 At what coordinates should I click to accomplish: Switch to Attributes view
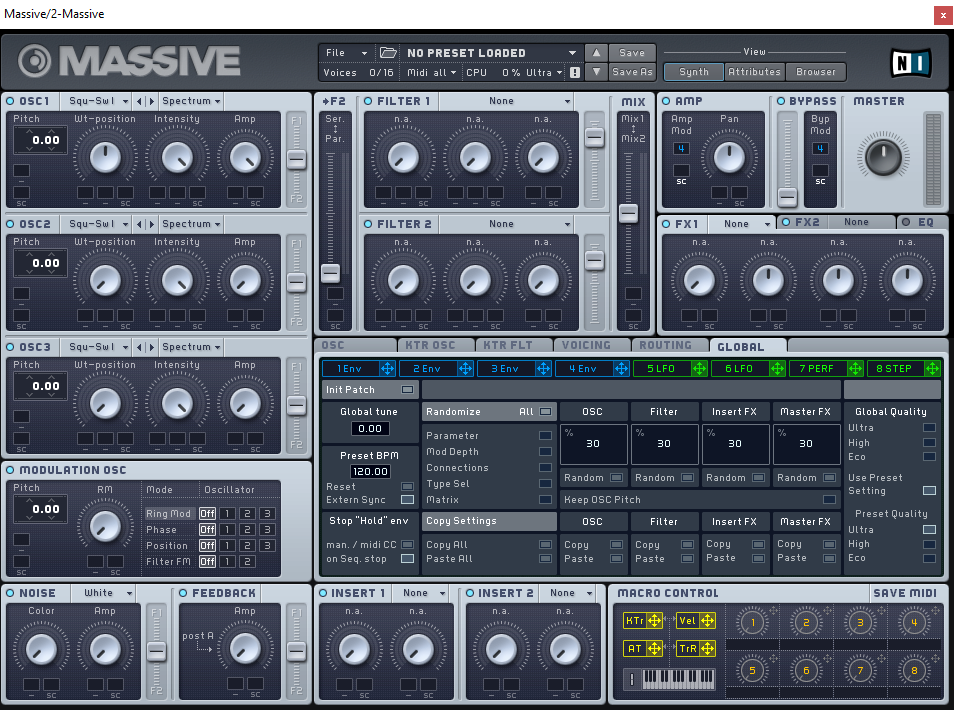(x=754, y=72)
